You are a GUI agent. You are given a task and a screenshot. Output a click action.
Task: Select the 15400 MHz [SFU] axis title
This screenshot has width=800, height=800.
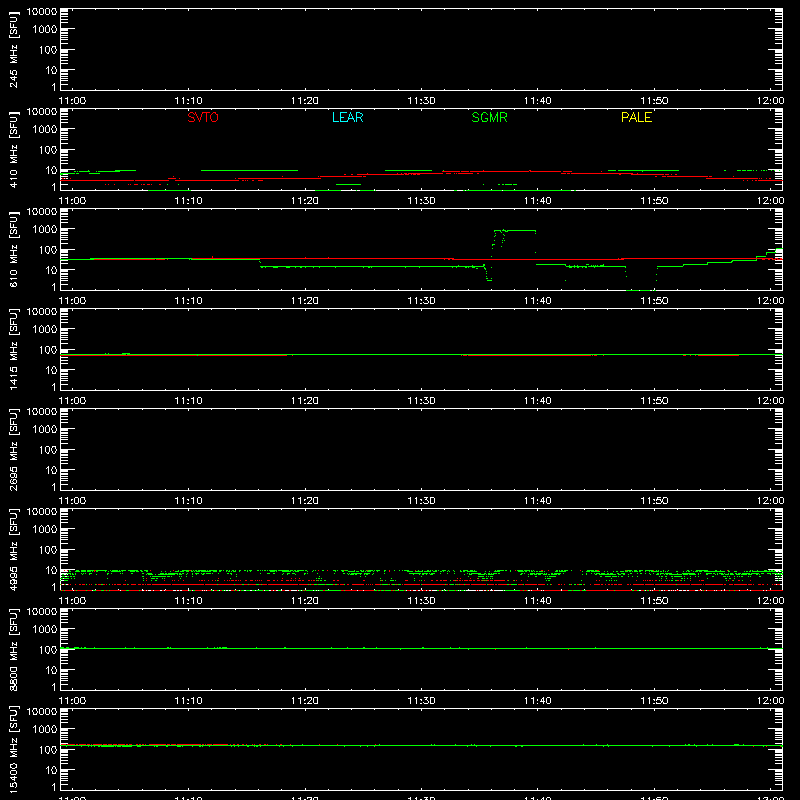coord(13,750)
